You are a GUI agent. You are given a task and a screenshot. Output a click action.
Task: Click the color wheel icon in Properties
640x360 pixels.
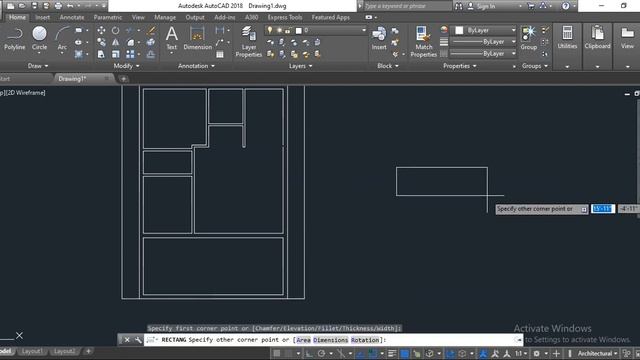[x=444, y=29]
